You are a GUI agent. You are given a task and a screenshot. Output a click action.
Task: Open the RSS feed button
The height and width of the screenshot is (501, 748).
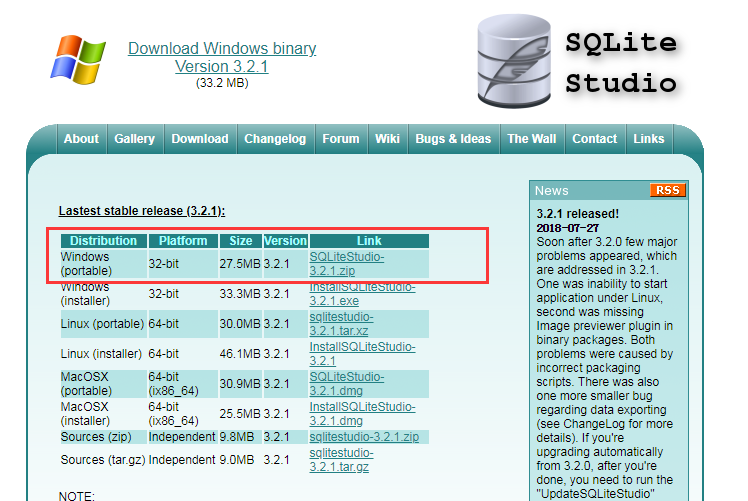click(x=667, y=190)
